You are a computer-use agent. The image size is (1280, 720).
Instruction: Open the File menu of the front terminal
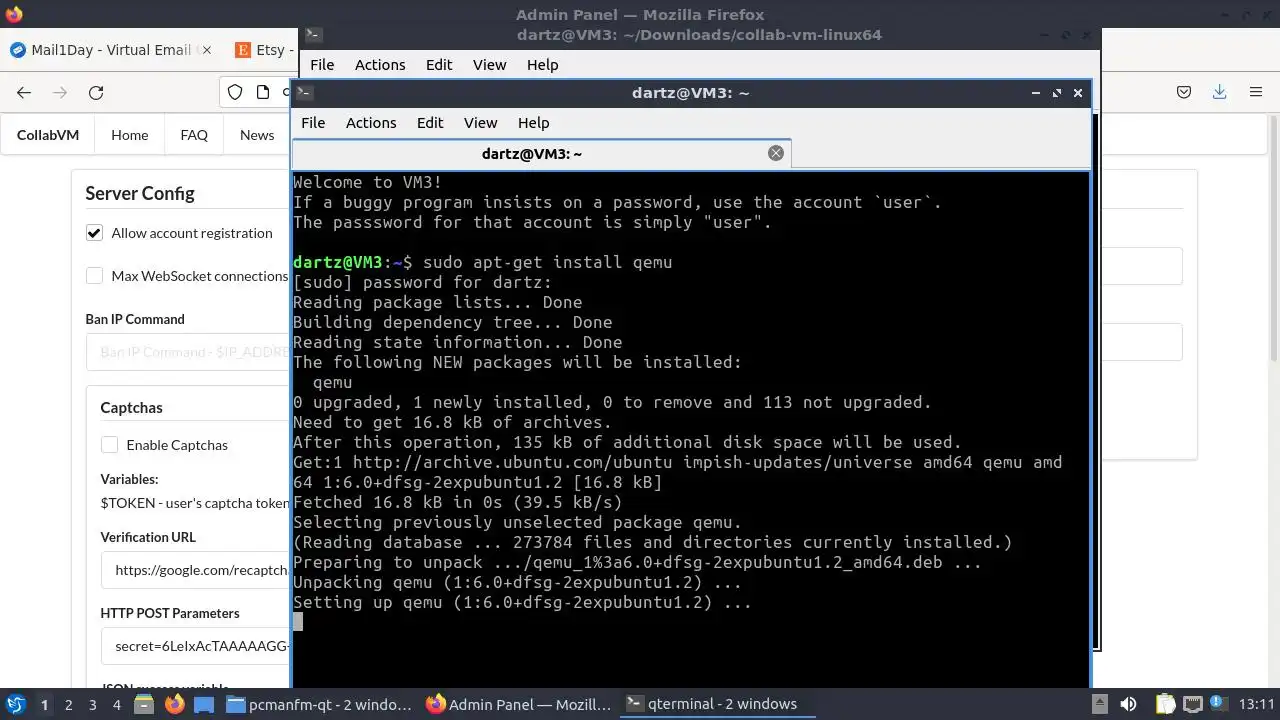click(x=313, y=122)
